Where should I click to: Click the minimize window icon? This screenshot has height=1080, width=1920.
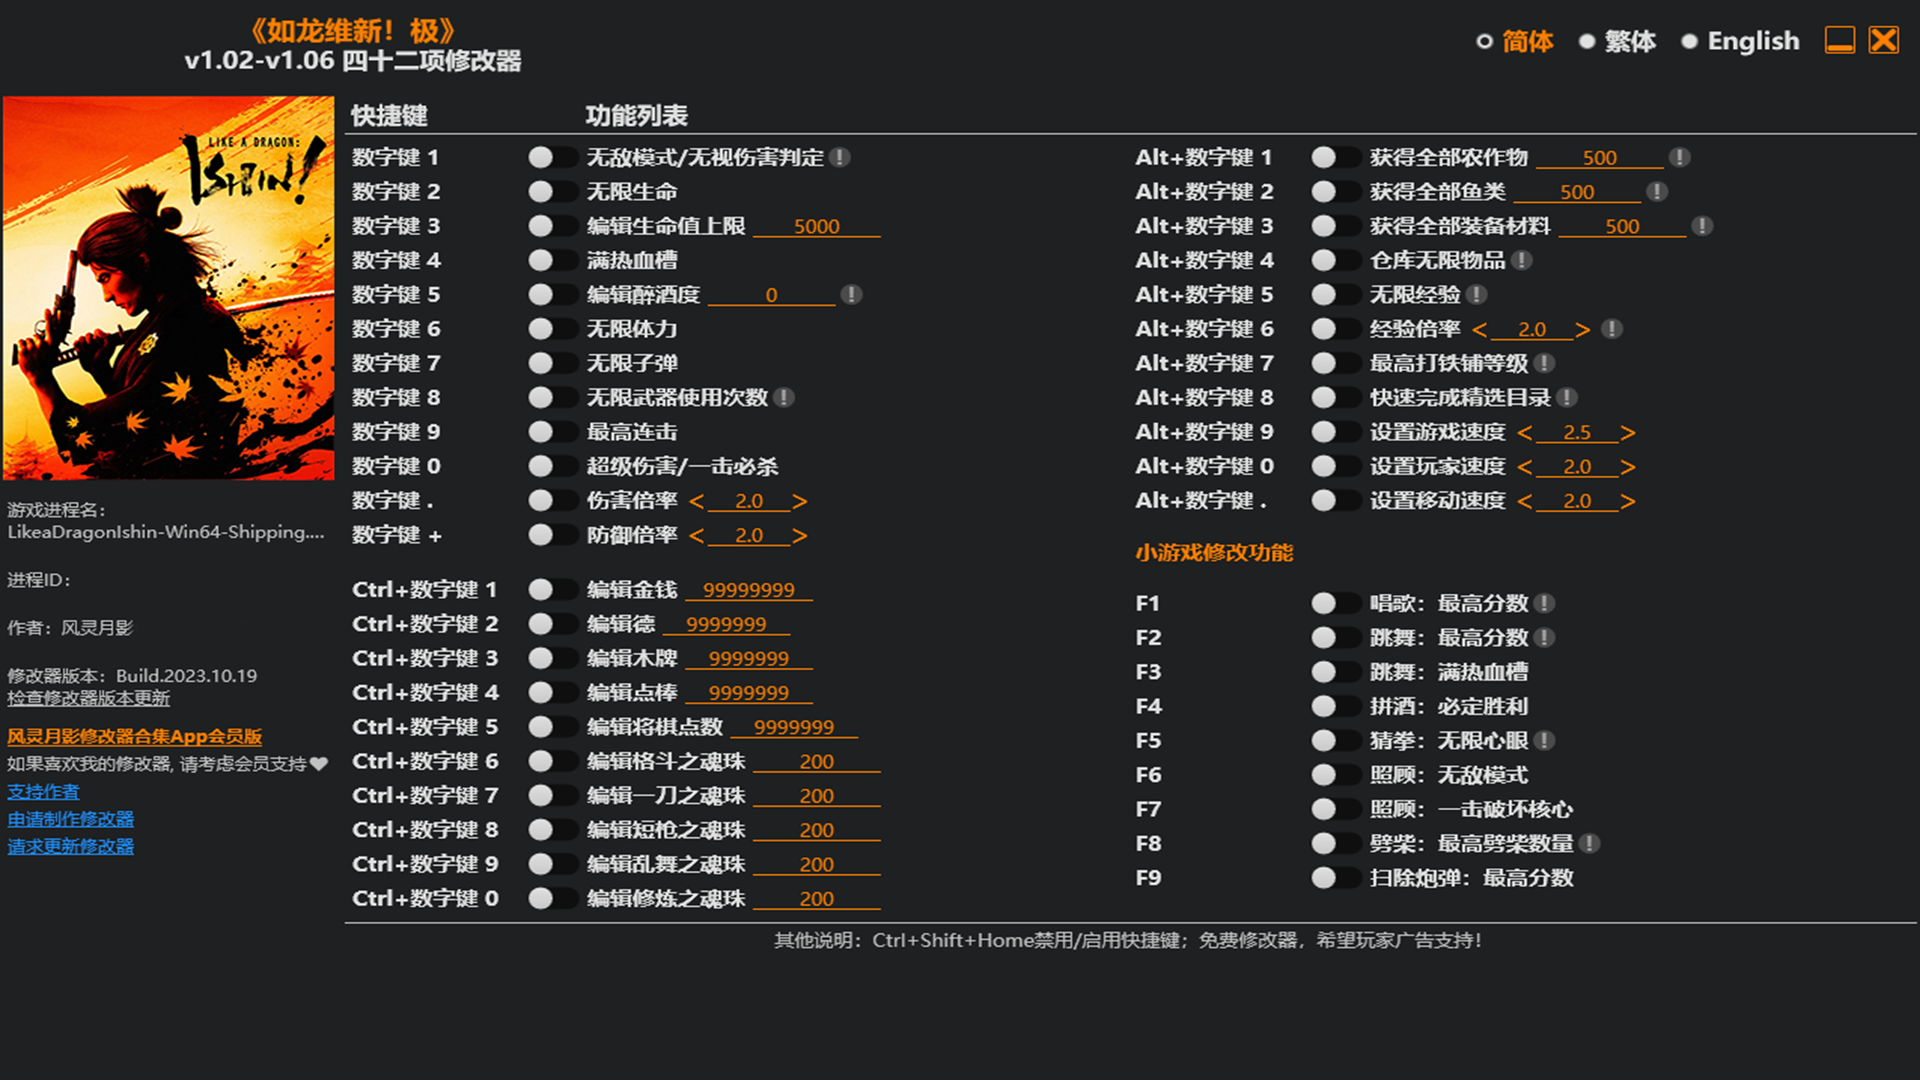click(1839, 40)
